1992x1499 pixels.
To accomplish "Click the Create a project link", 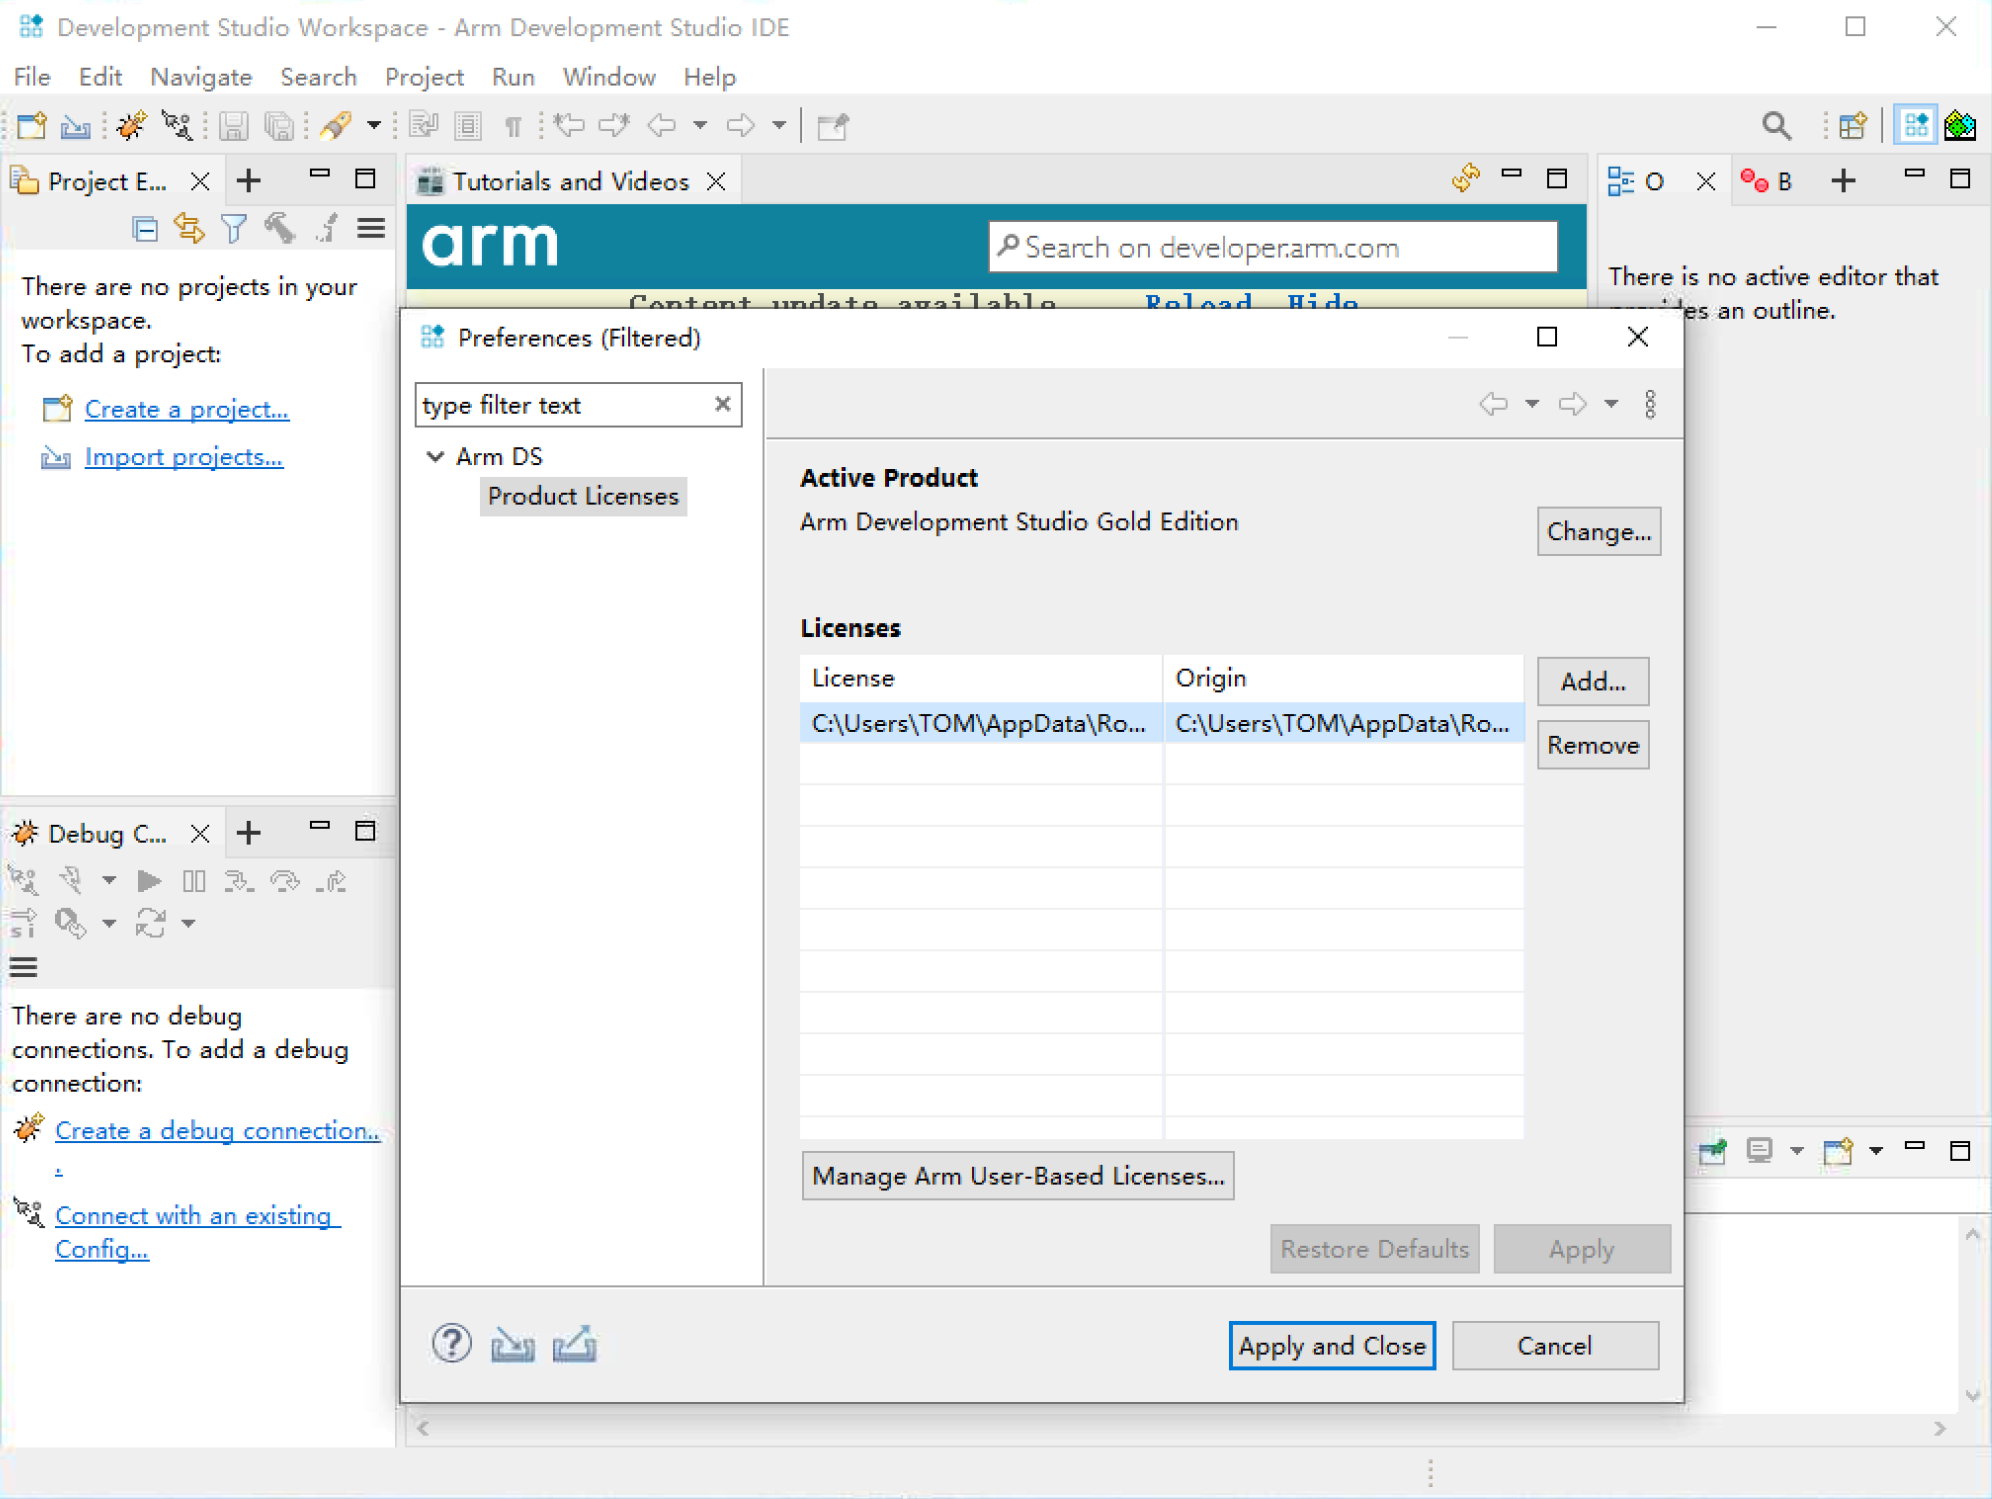I will (187, 409).
